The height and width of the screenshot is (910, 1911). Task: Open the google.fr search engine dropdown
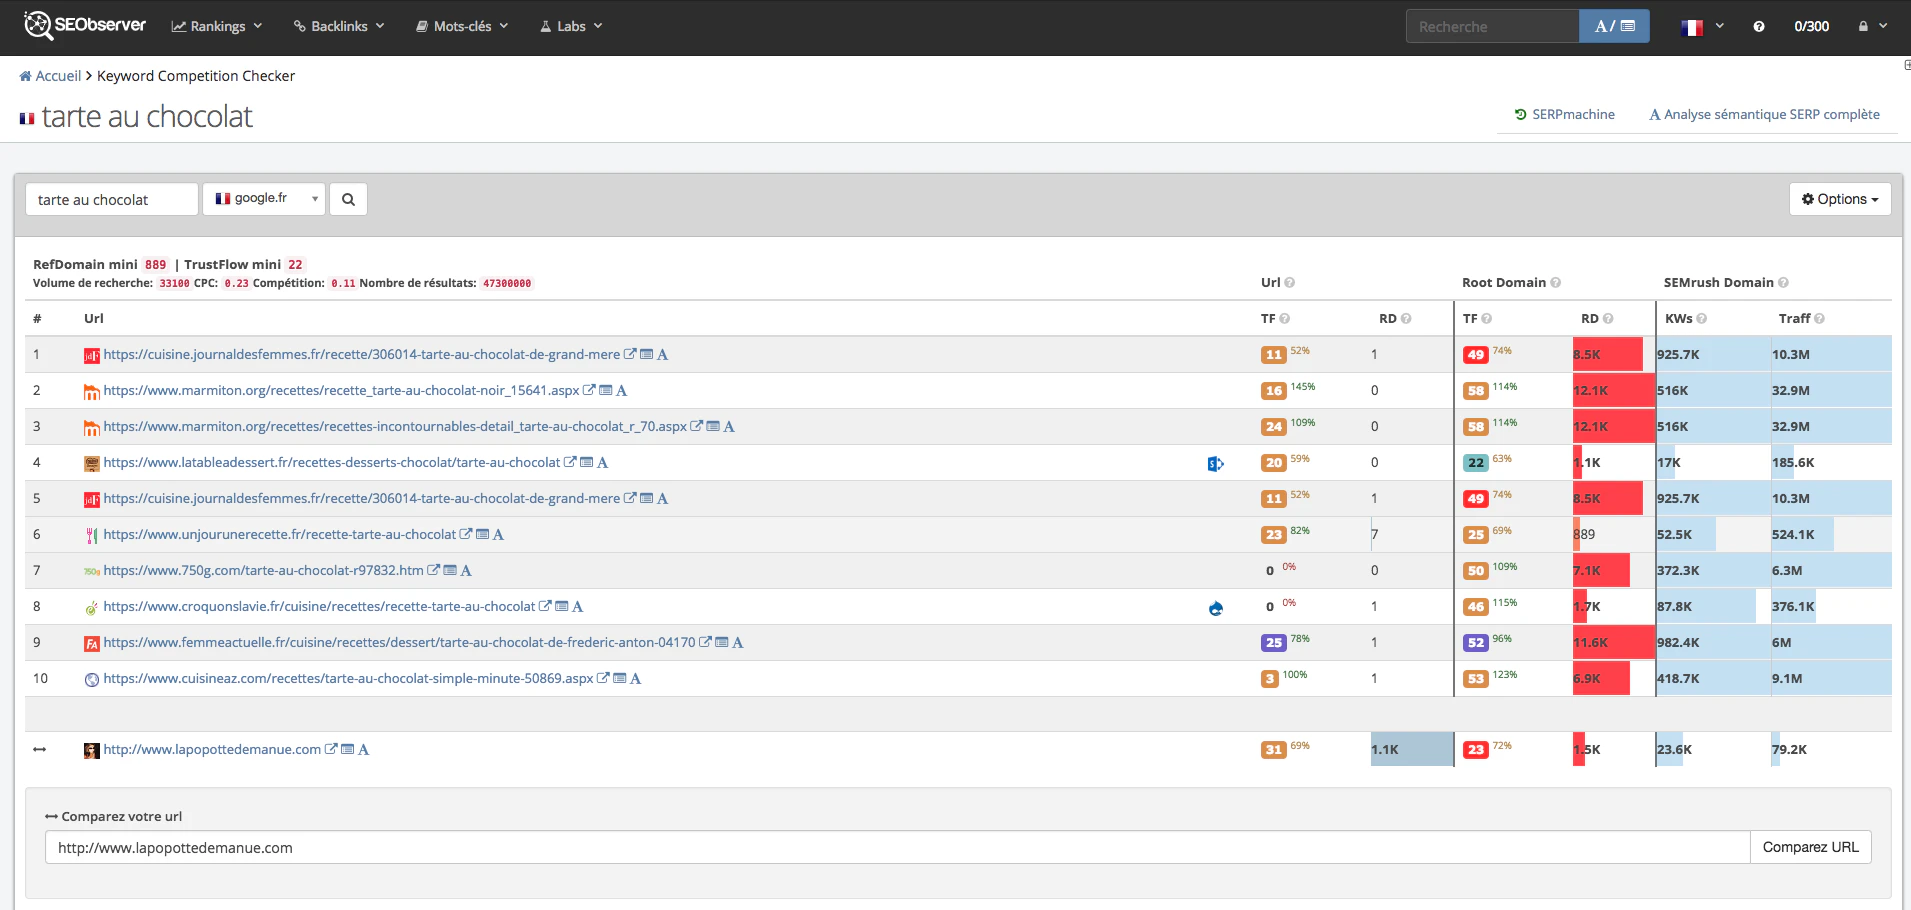pyautogui.click(x=264, y=199)
